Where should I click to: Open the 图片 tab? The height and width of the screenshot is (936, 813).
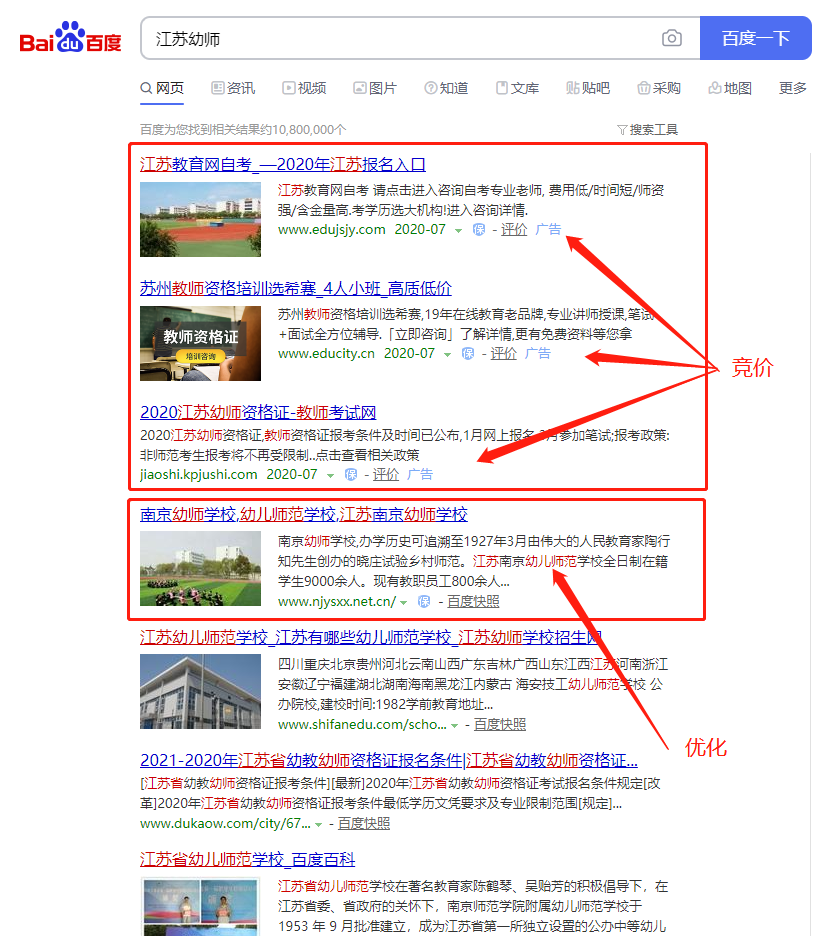pos(375,88)
